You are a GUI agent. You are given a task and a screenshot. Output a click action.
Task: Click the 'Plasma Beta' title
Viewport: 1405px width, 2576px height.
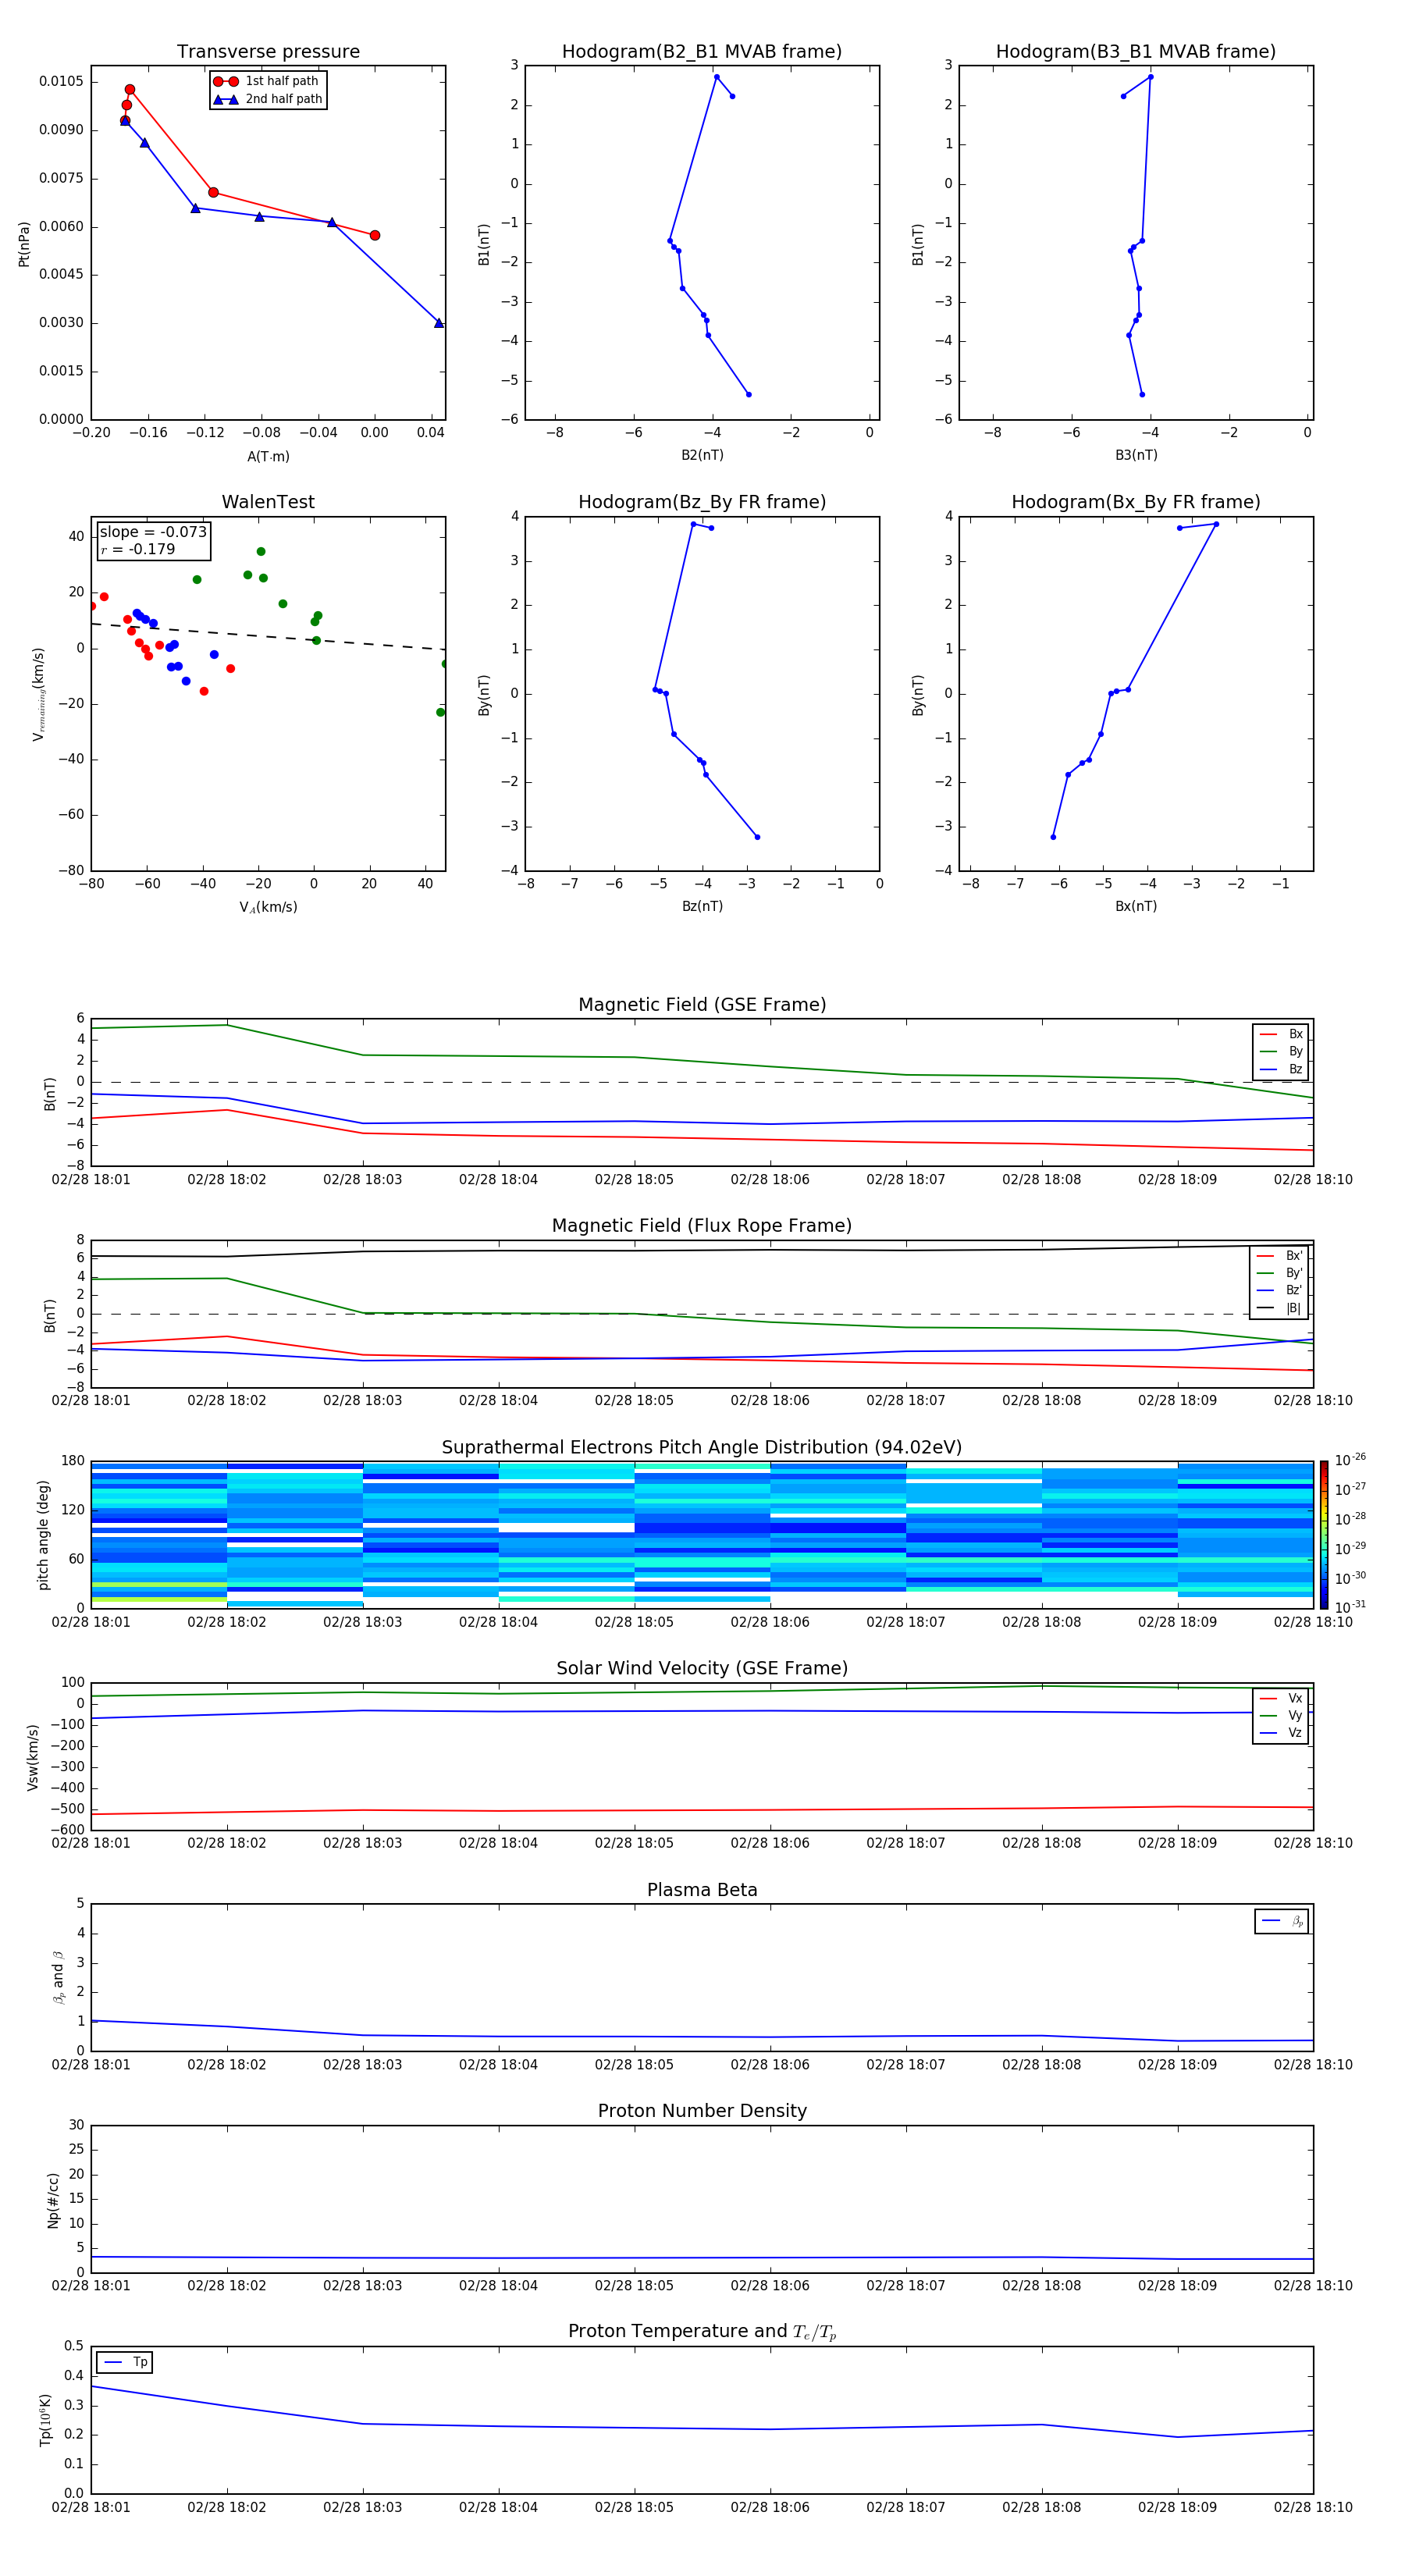coord(702,1890)
